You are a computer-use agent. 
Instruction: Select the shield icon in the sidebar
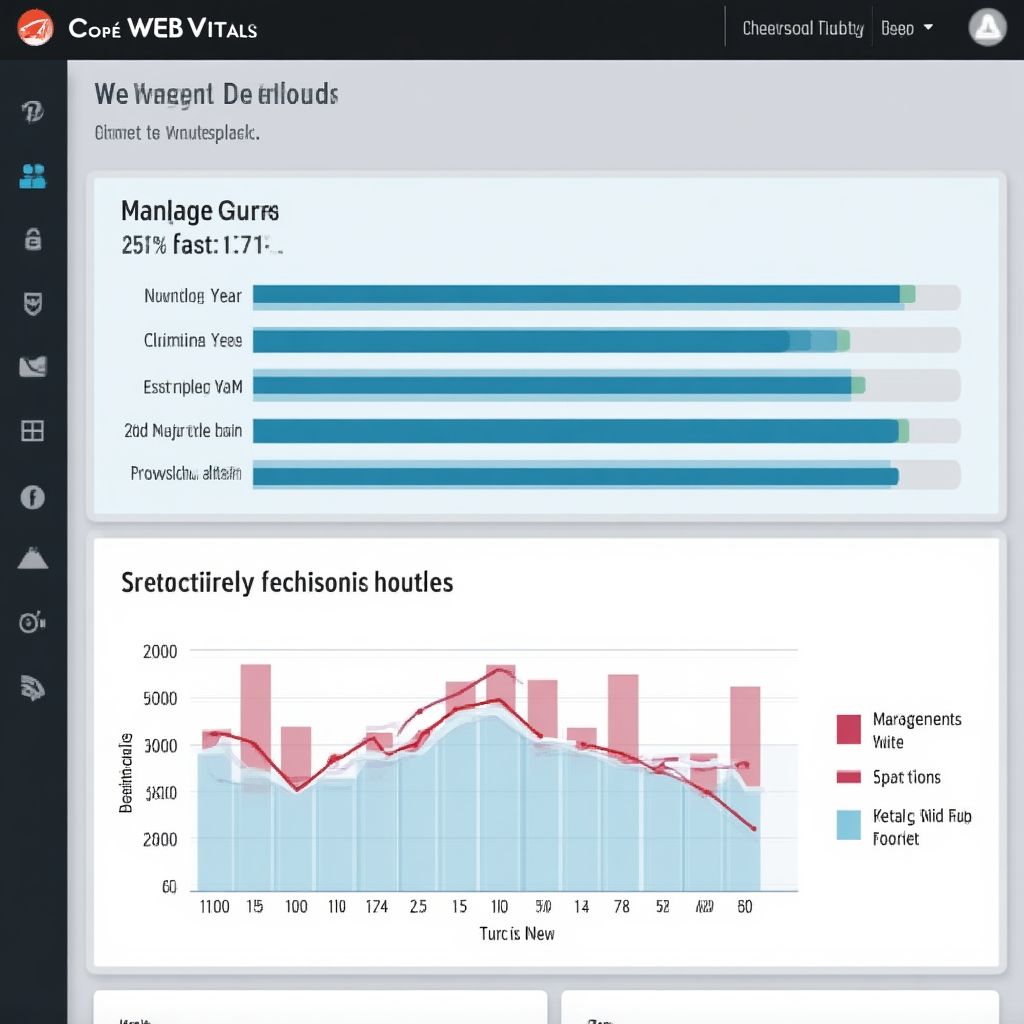[33, 304]
